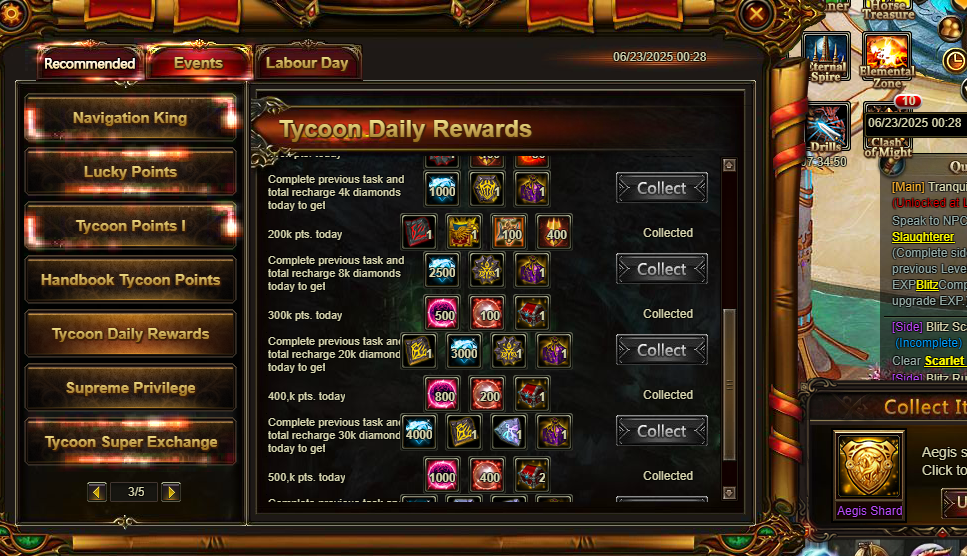Click the scrollbar up arrow in rewards list

coord(729,165)
